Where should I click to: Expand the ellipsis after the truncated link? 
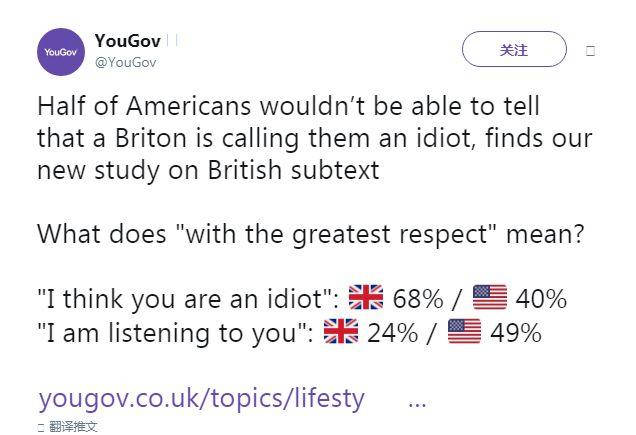tap(418, 400)
